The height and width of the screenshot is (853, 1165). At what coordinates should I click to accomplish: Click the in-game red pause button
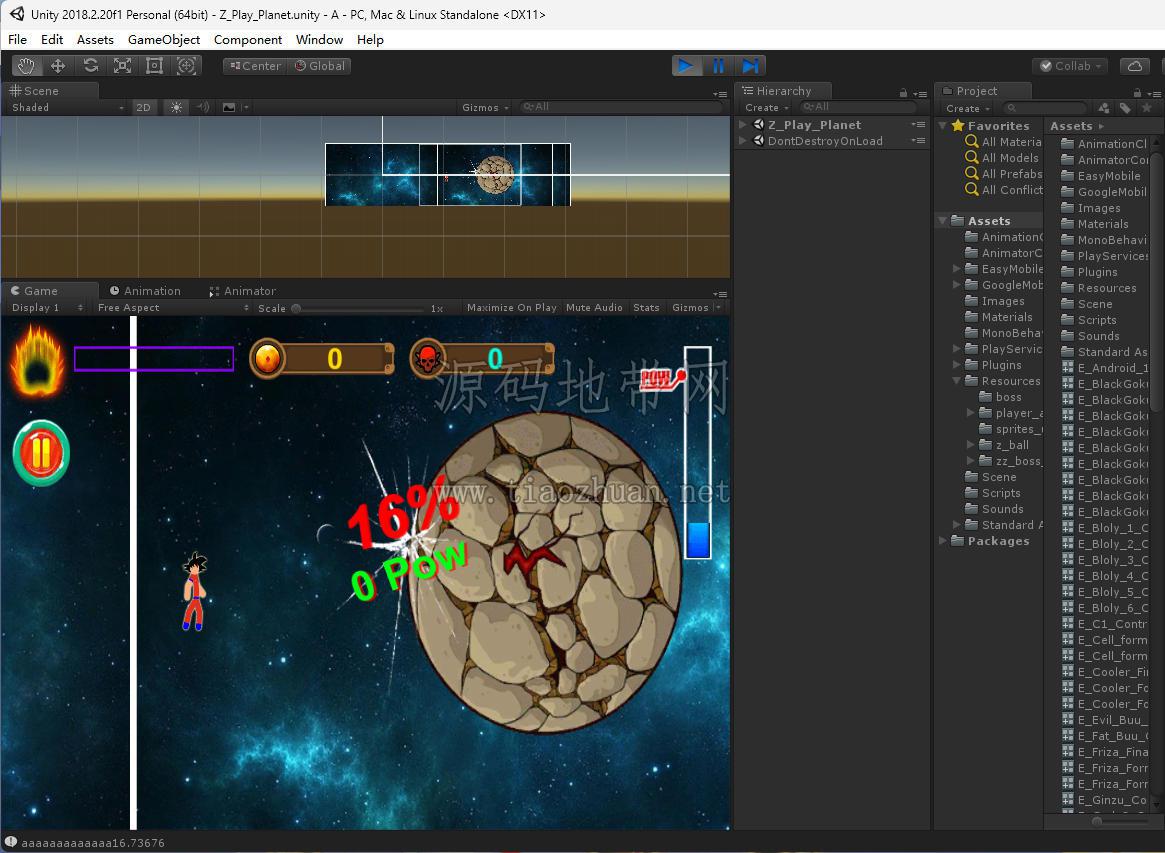pos(41,453)
